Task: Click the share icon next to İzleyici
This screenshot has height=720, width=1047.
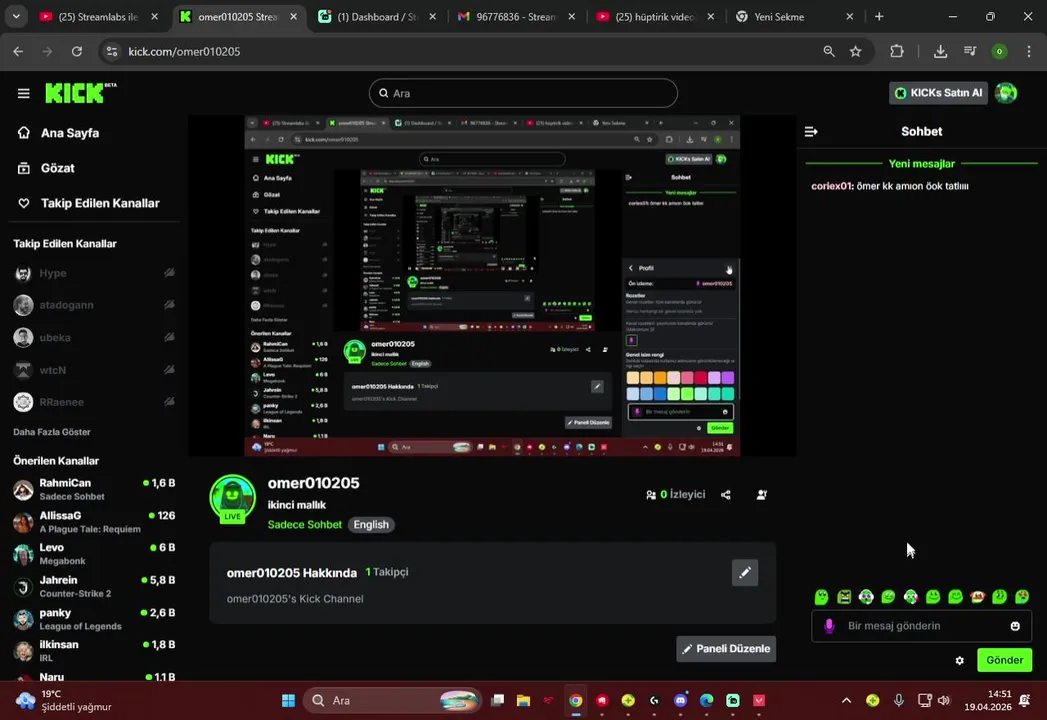Action: tap(726, 495)
